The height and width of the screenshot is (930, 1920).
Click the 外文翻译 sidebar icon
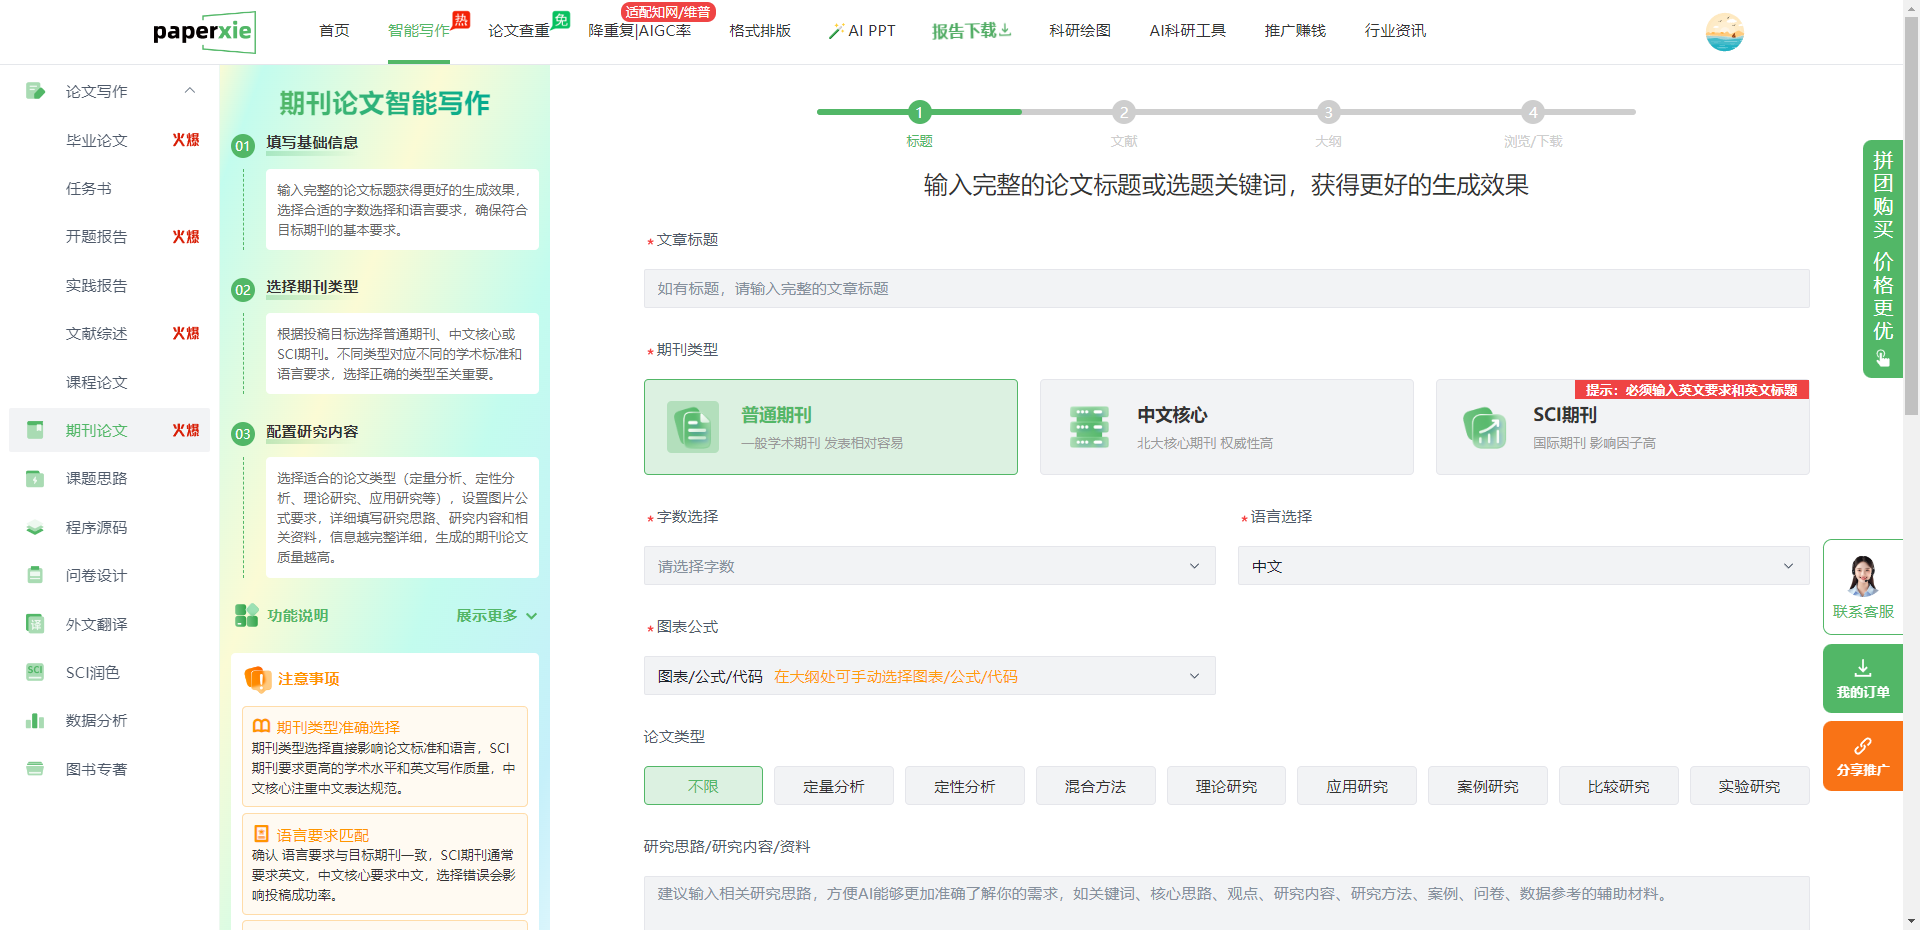point(35,625)
